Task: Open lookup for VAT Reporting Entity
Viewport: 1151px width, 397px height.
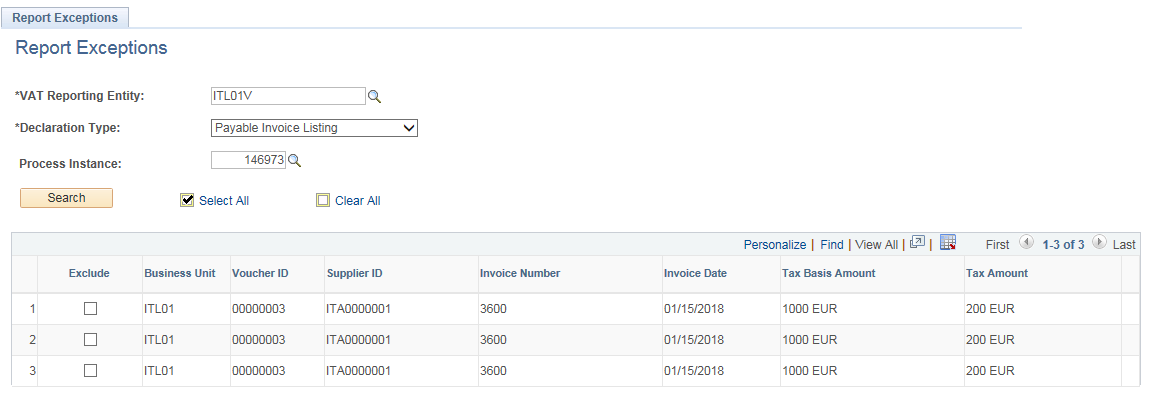Action: click(374, 96)
